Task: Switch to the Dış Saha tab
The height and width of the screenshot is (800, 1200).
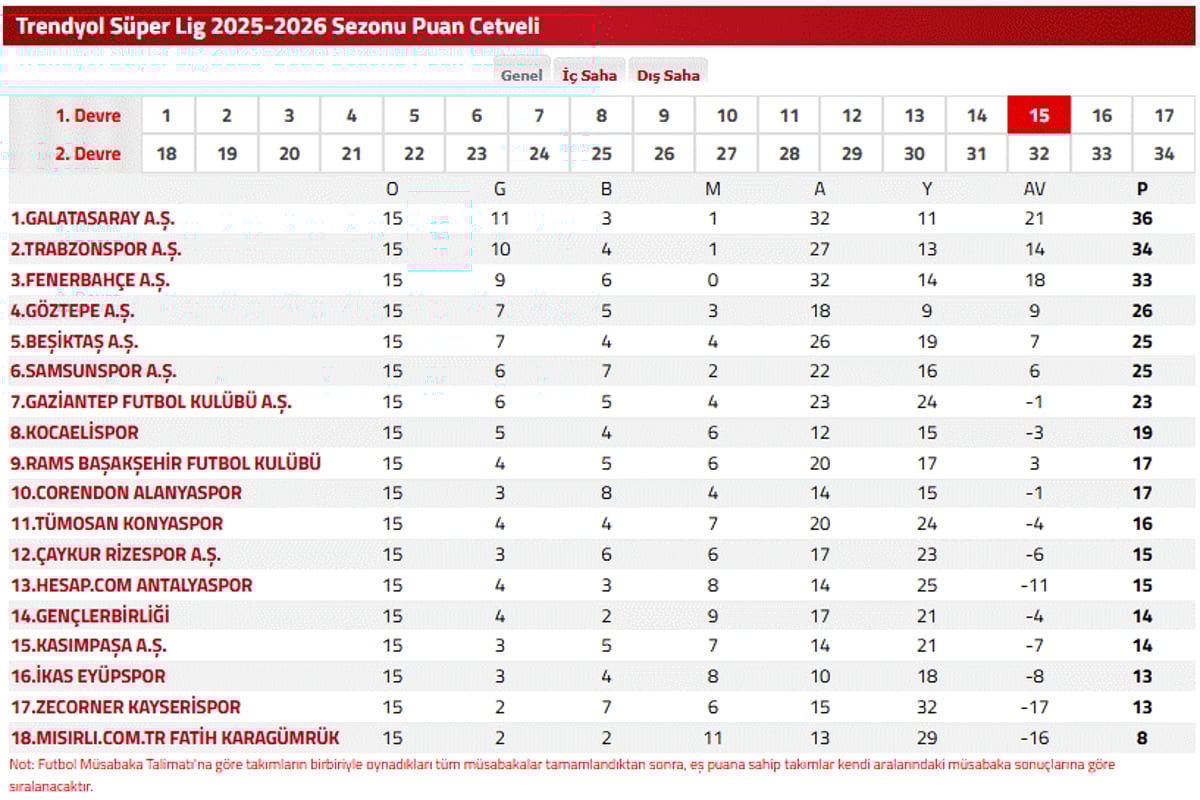Action: pos(668,75)
